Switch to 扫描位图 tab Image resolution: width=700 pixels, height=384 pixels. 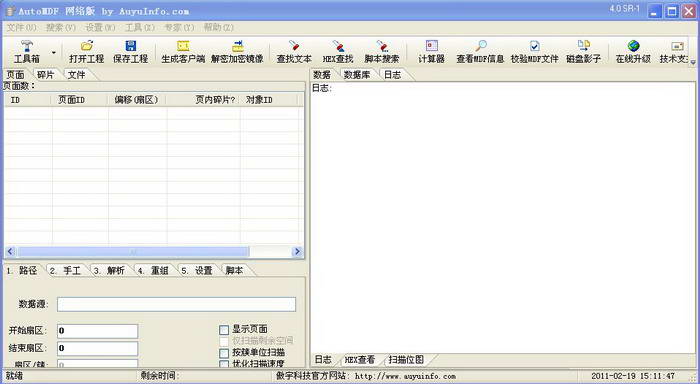click(x=406, y=359)
